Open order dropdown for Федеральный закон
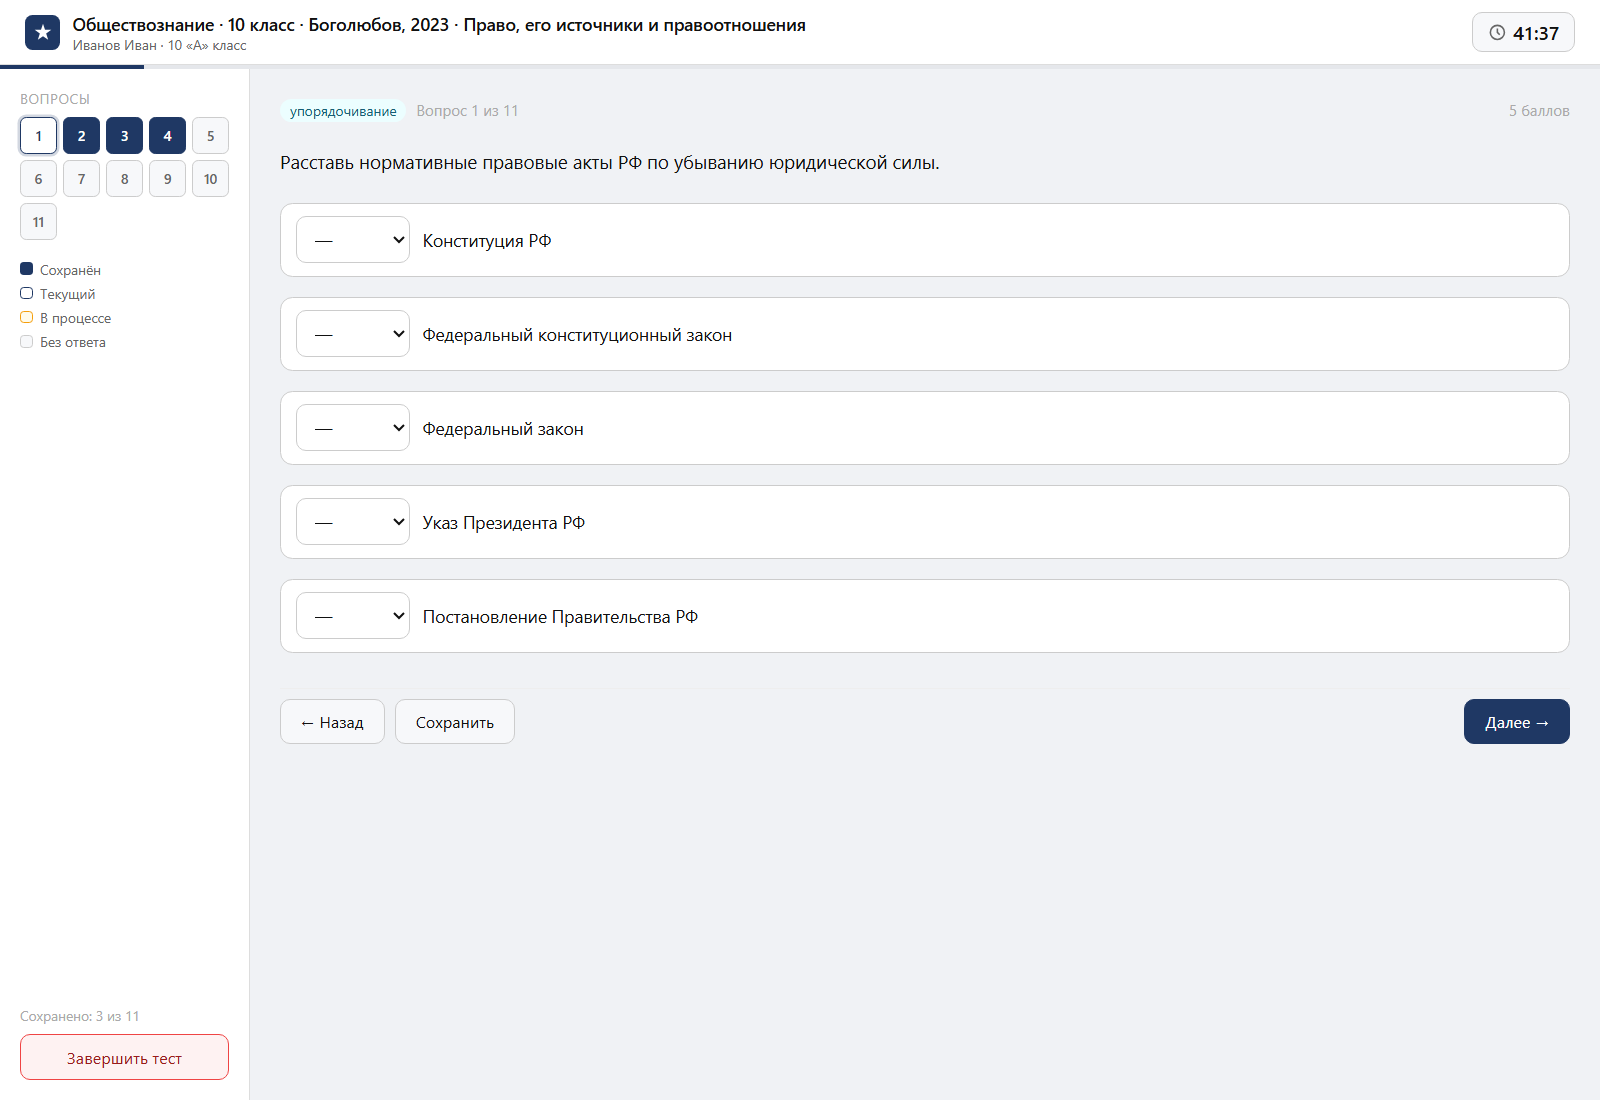This screenshot has width=1600, height=1100. click(353, 428)
